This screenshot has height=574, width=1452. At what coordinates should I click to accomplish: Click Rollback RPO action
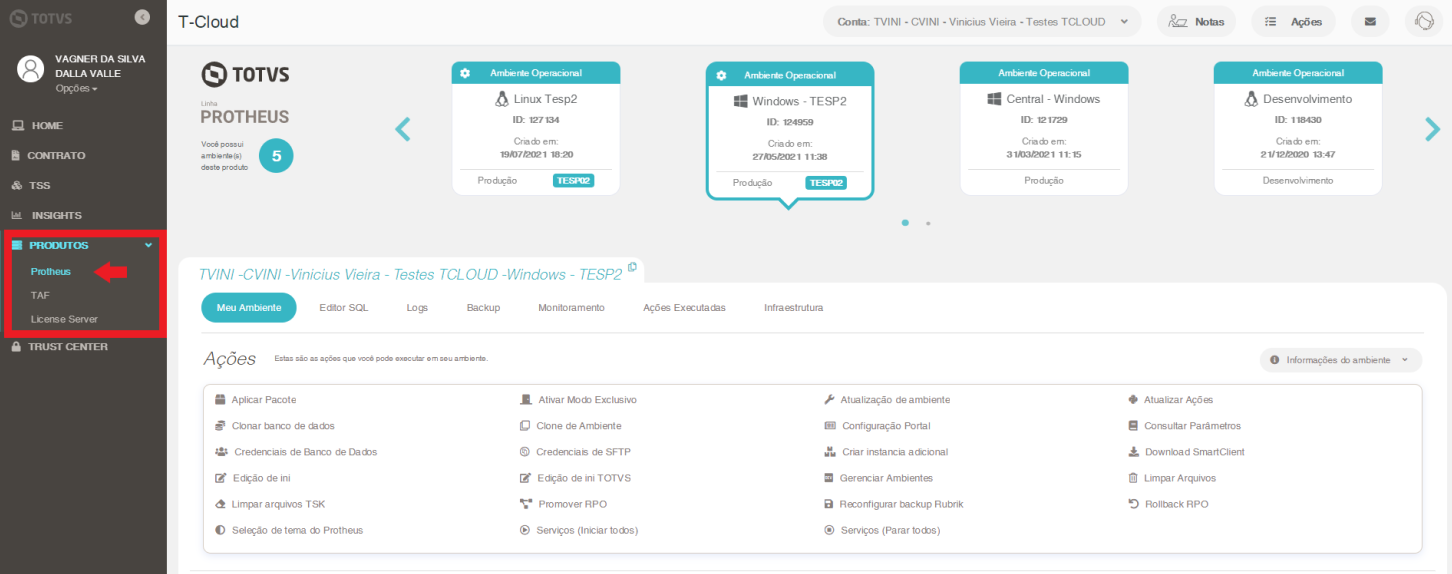pyautogui.click(x=1168, y=504)
